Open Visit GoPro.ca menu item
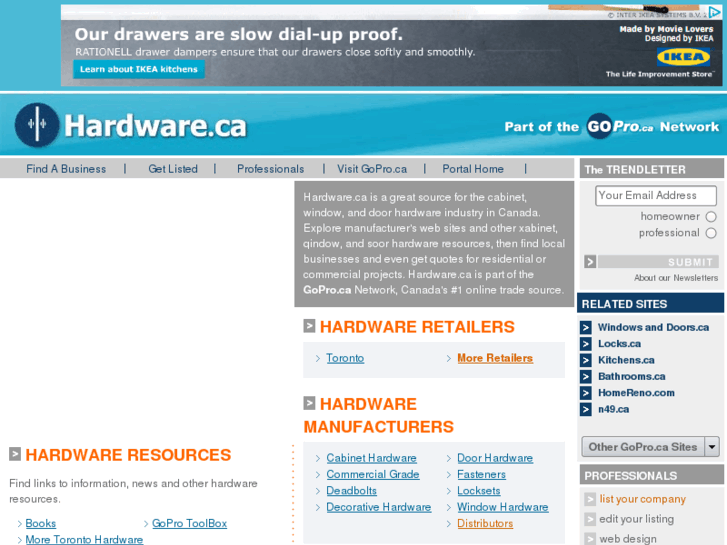727x545 pixels. pos(372,169)
